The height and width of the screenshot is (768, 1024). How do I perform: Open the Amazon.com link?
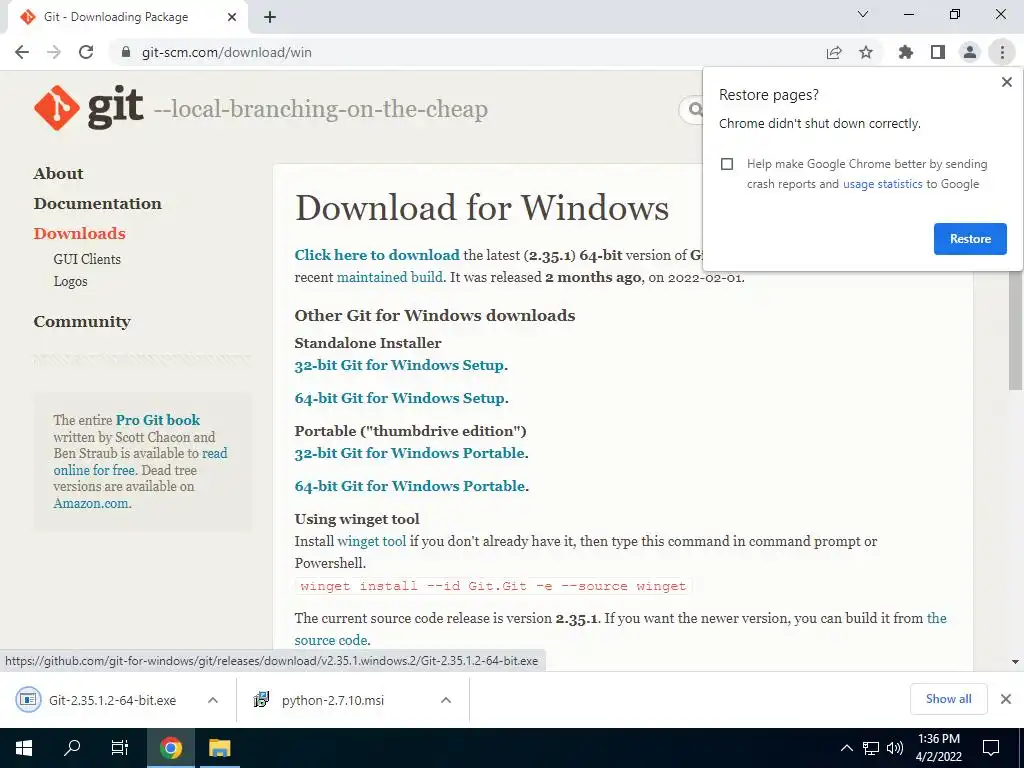point(91,504)
